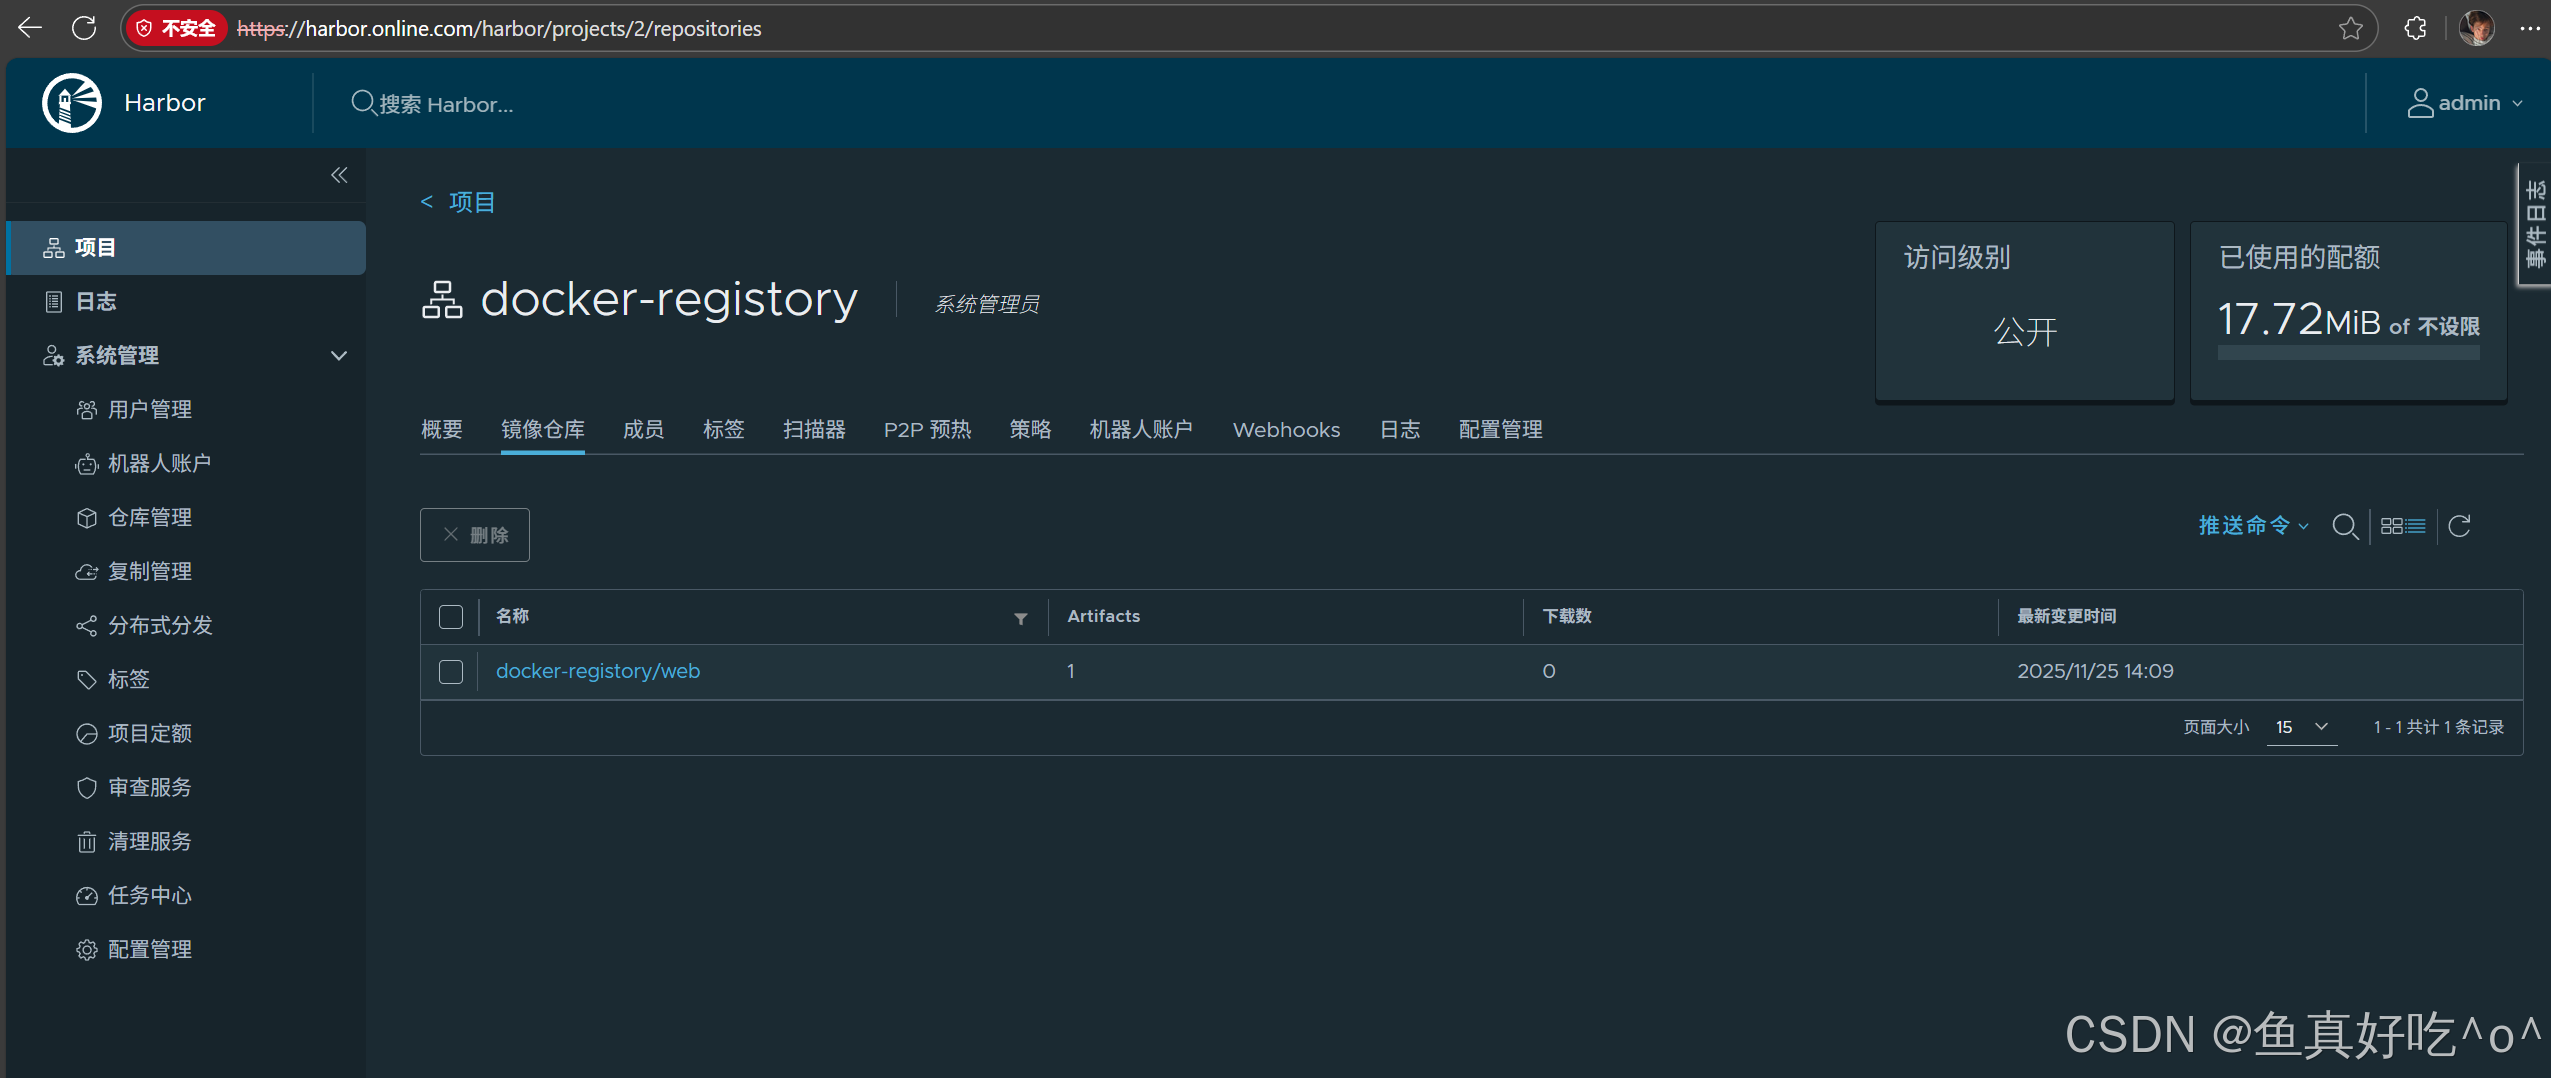
Task: Open the browser profile avatar
Action: pyautogui.click(x=2476, y=28)
